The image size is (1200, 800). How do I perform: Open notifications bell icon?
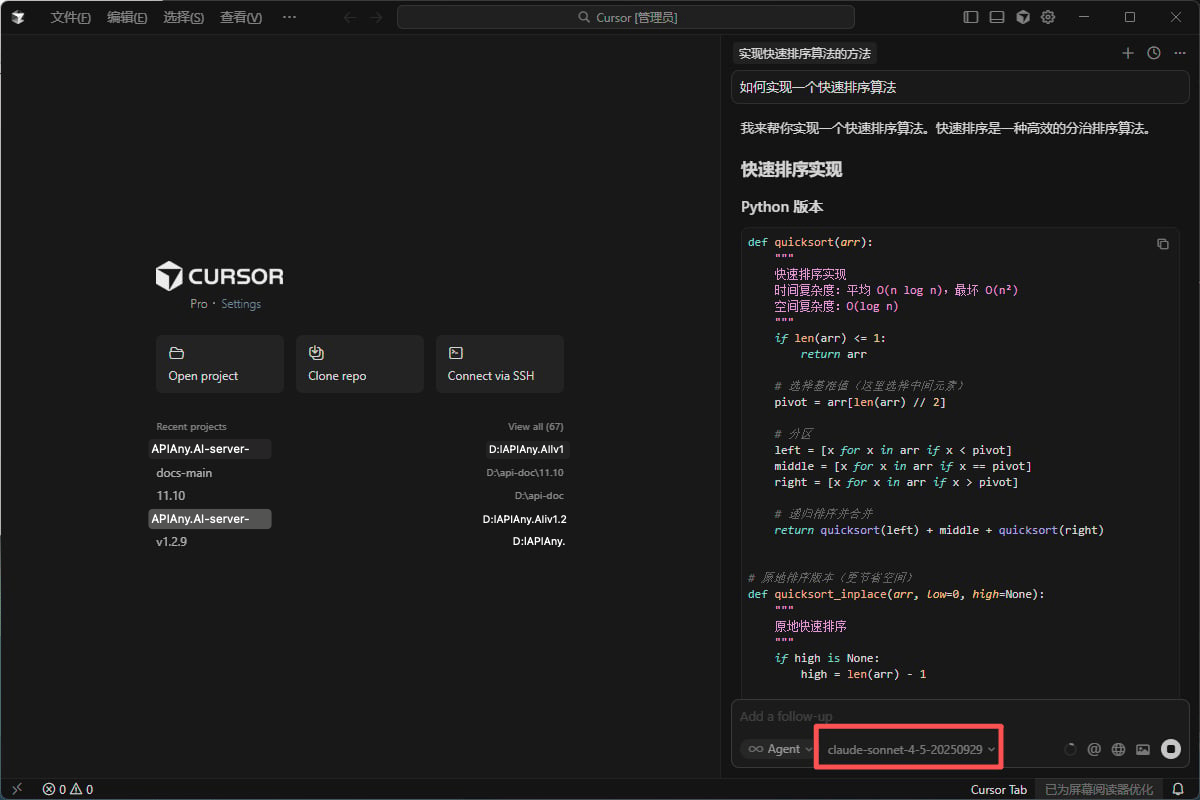click(1178, 789)
